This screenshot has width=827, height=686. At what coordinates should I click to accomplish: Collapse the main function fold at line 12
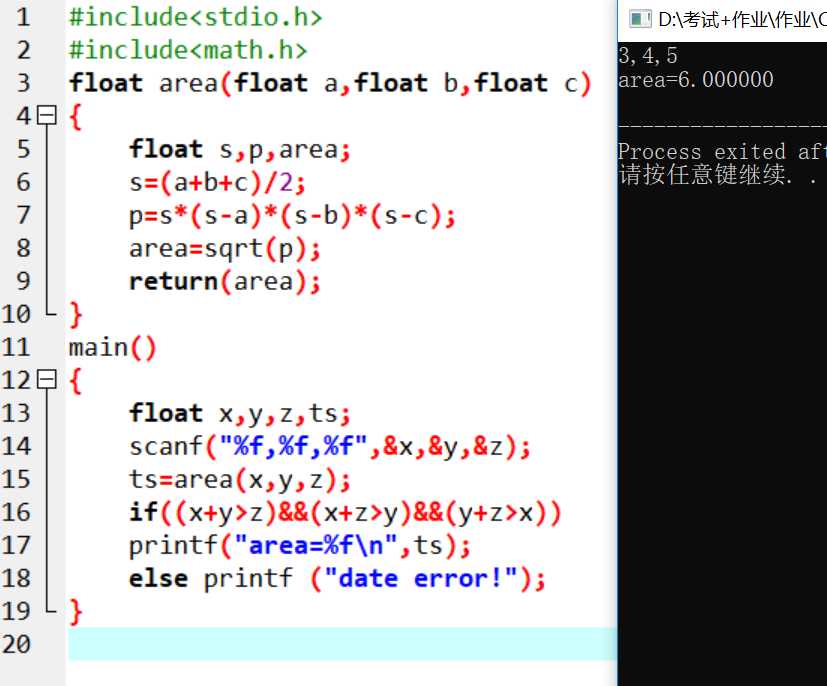tap(47, 379)
